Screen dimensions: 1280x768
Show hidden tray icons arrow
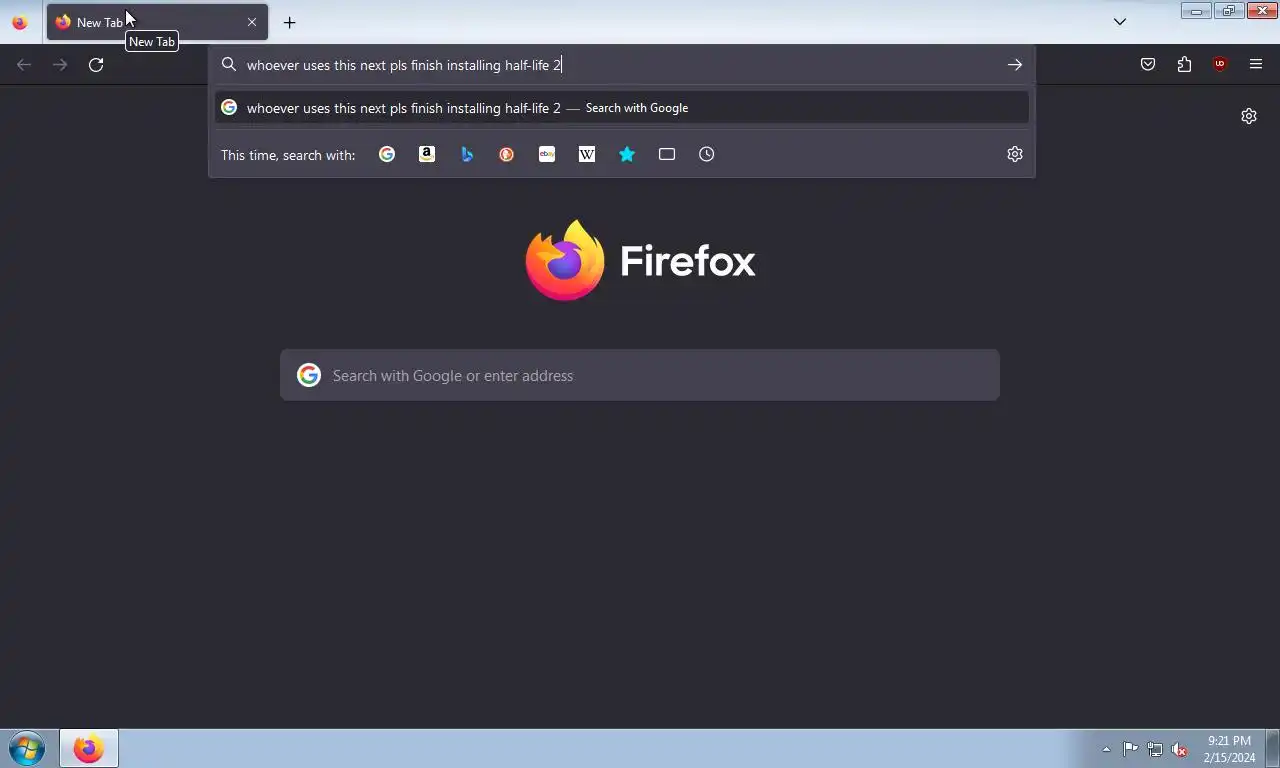tap(1106, 749)
